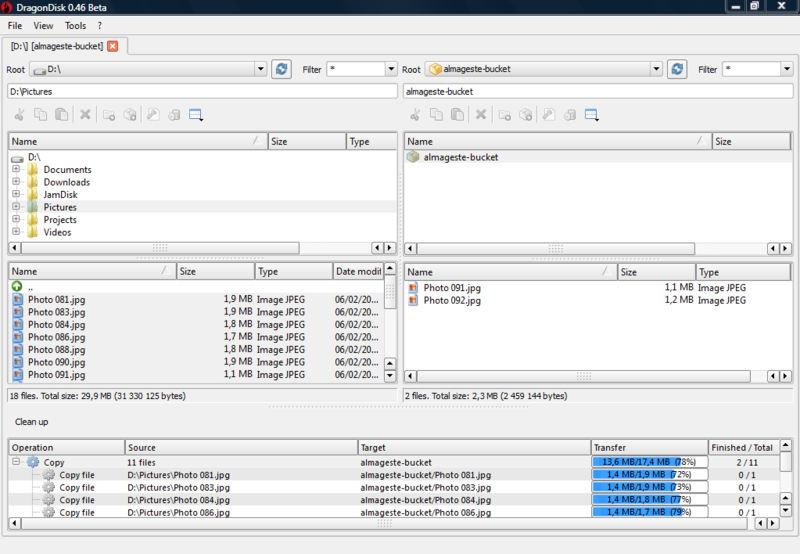Click Paste icon in right pane toolbar
The width and height of the screenshot is (800, 554).
(x=458, y=115)
